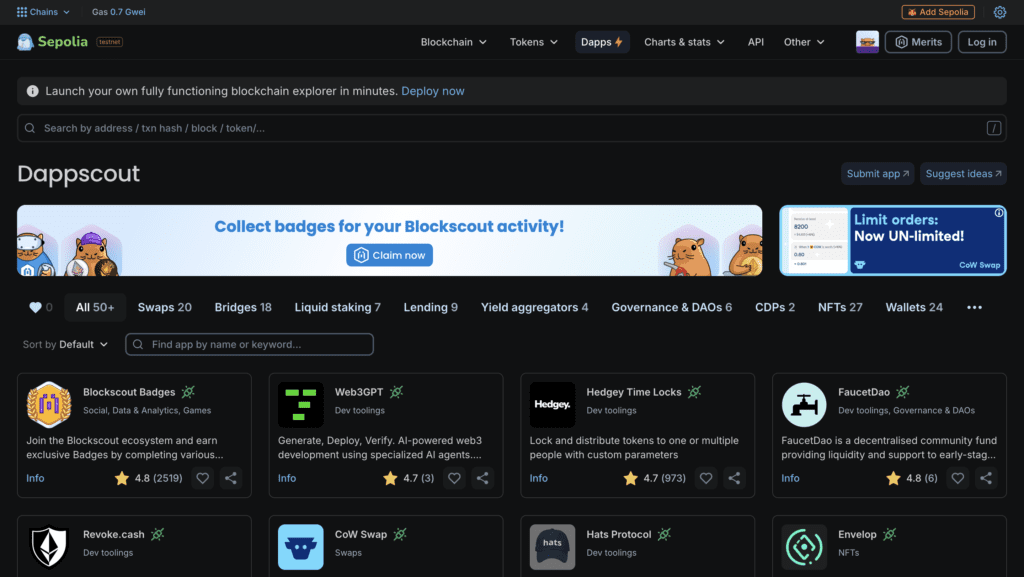
Task: Click the Claim now button
Action: coord(389,255)
